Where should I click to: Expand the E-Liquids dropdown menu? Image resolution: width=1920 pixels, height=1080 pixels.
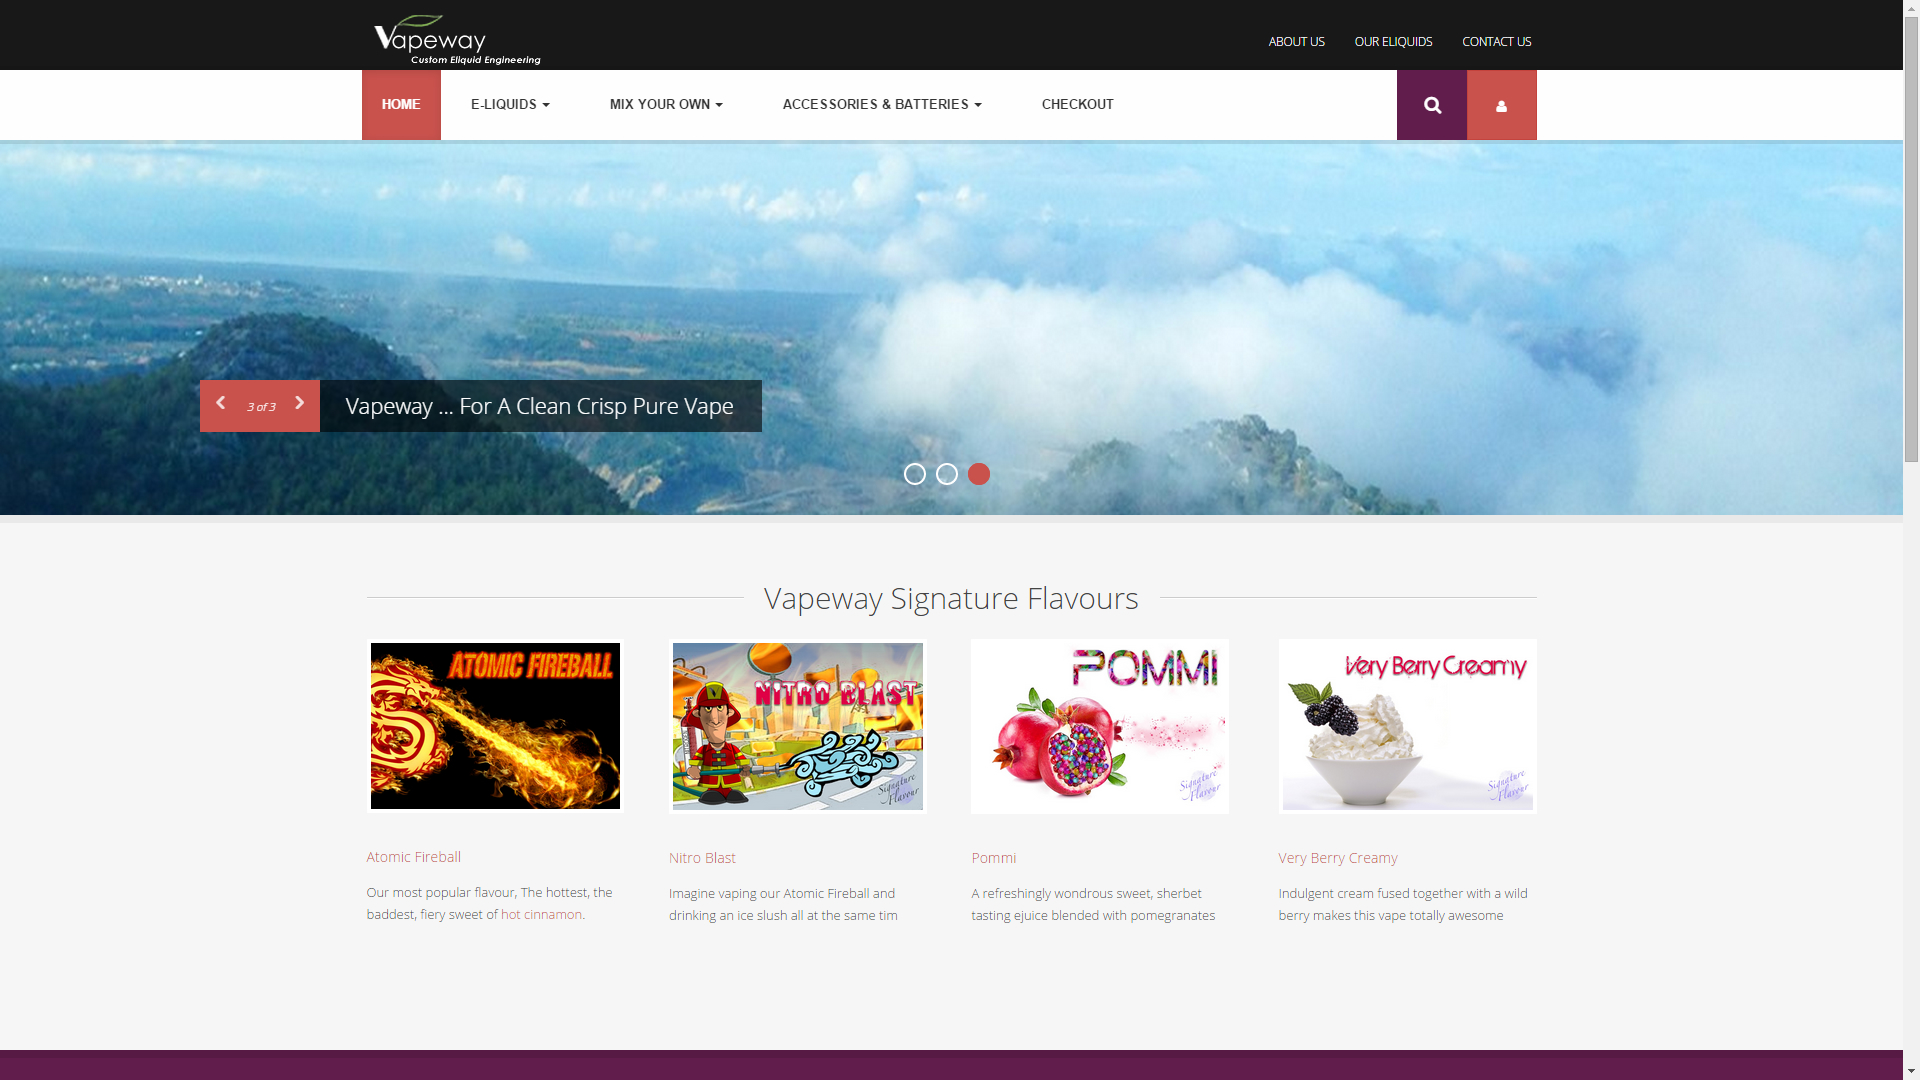(510, 105)
